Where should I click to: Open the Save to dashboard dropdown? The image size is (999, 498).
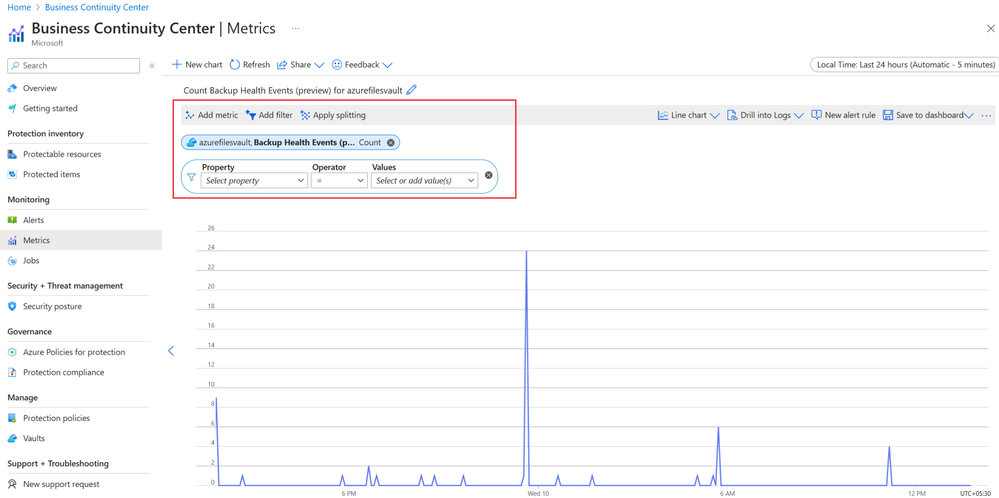pyautogui.click(x=928, y=115)
